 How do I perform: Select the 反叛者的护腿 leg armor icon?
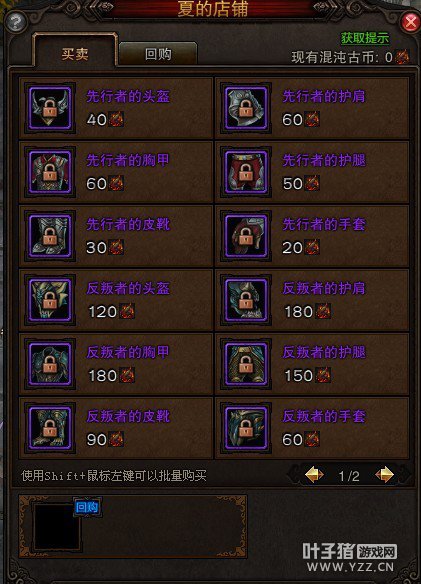pyautogui.click(x=246, y=364)
